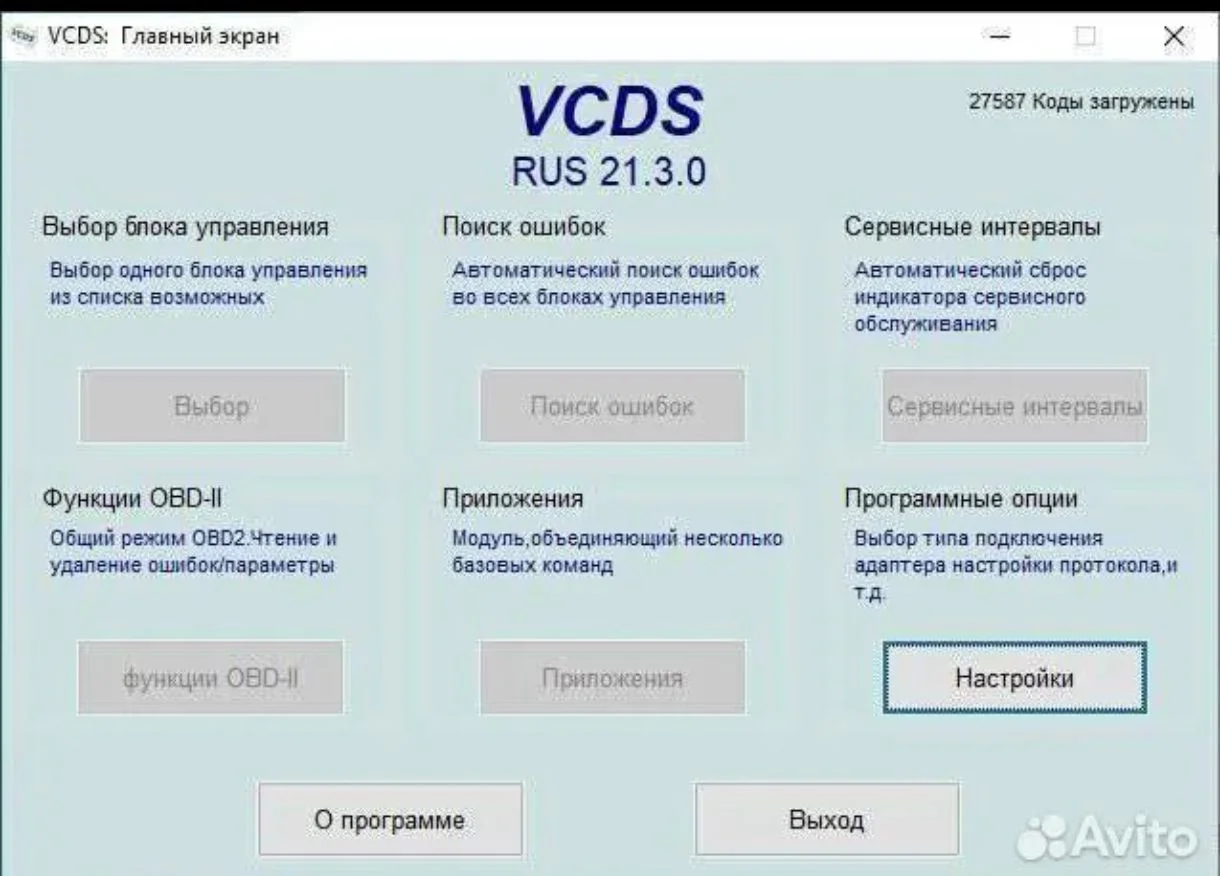Viewport: 1220px width, 876px height.
Task: Click the 'Программные опции' heading
Action: (x=962, y=497)
